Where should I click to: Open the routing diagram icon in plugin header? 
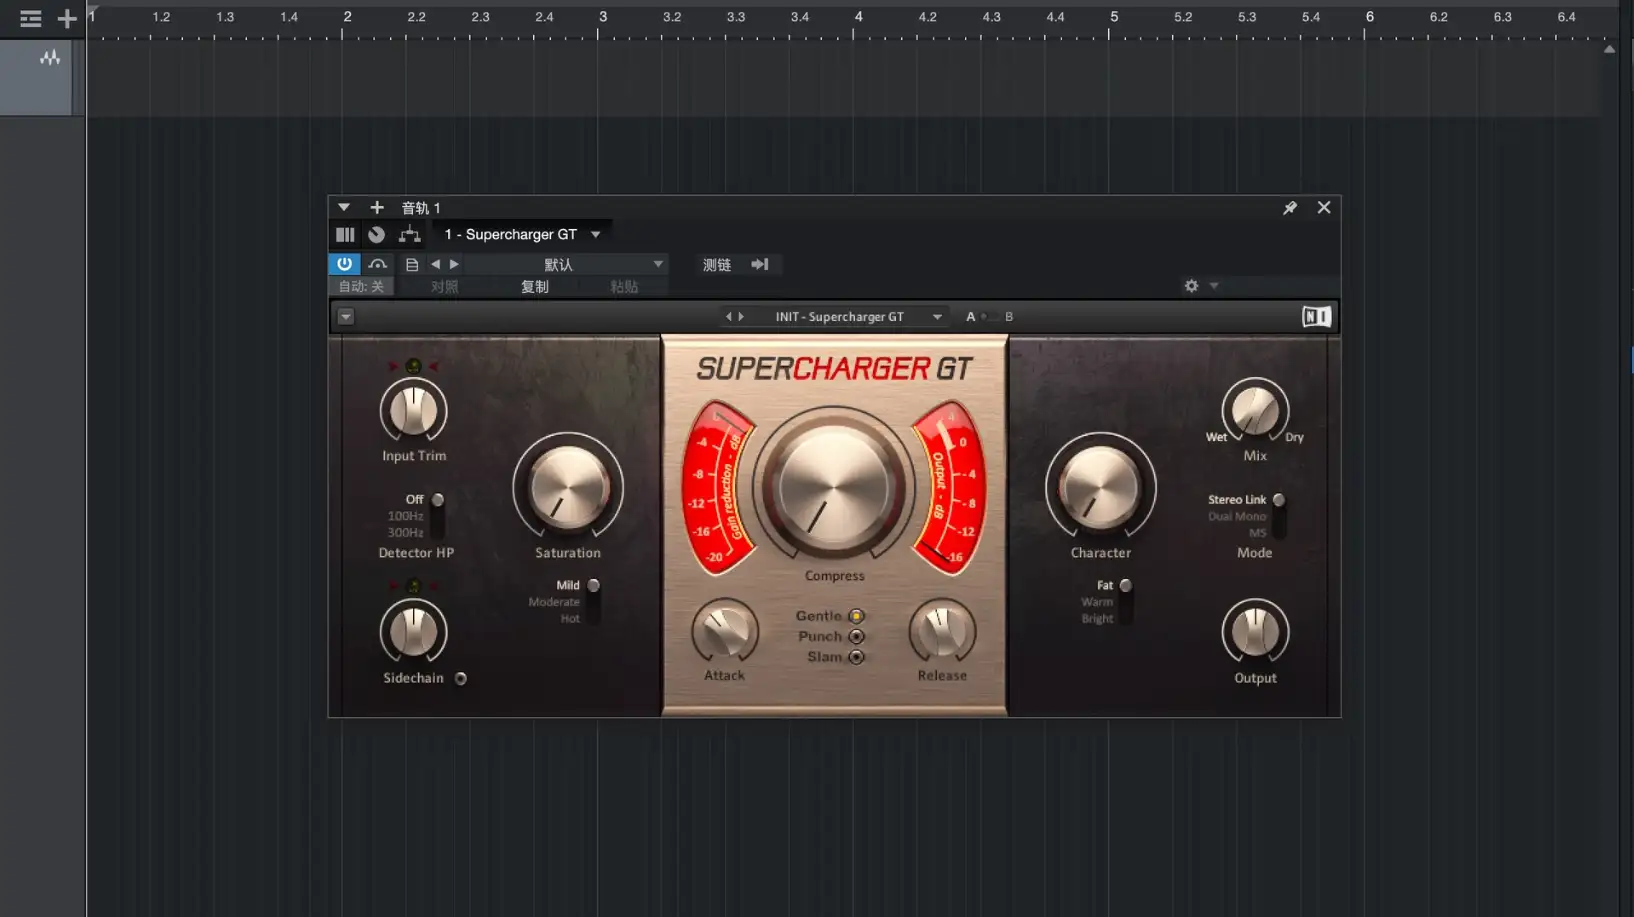pyautogui.click(x=410, y=234)
